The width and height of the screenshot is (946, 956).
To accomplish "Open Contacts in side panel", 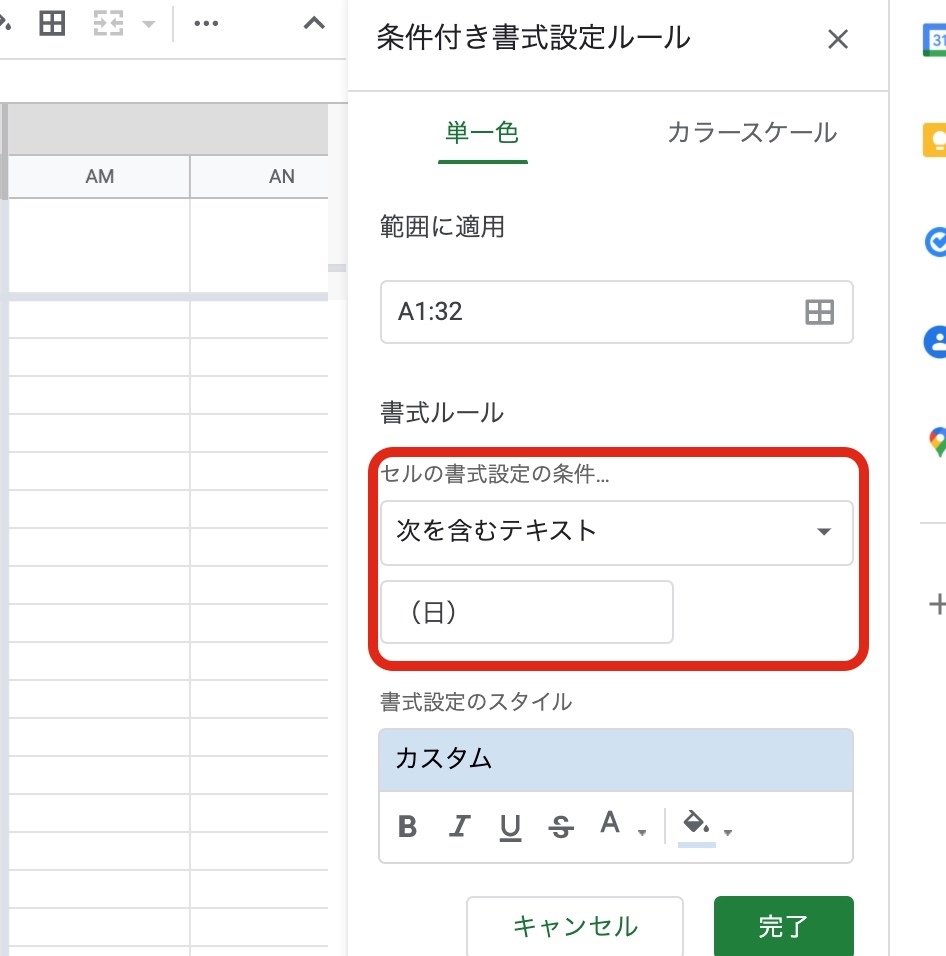I will pos(936,342).
